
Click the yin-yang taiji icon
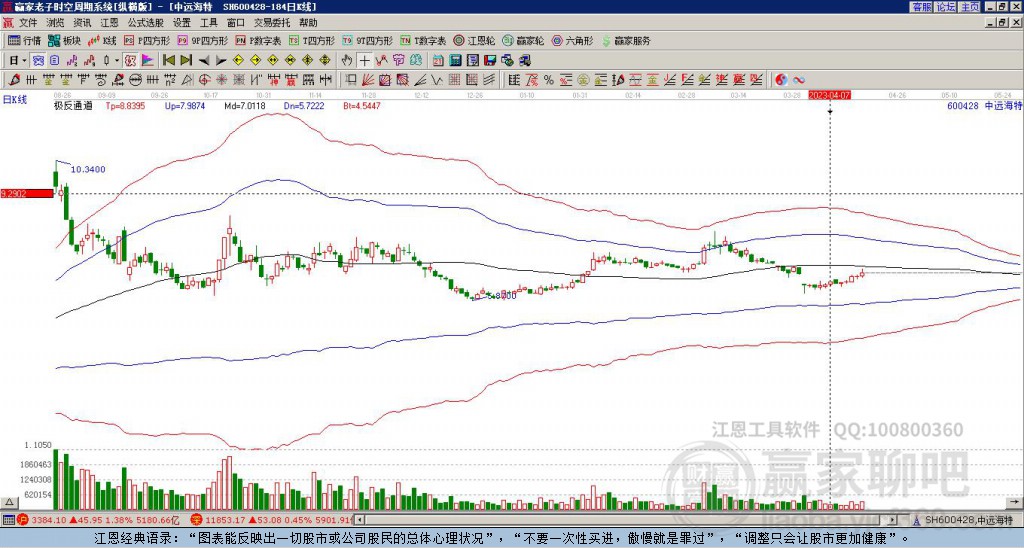tap(781, 80)
